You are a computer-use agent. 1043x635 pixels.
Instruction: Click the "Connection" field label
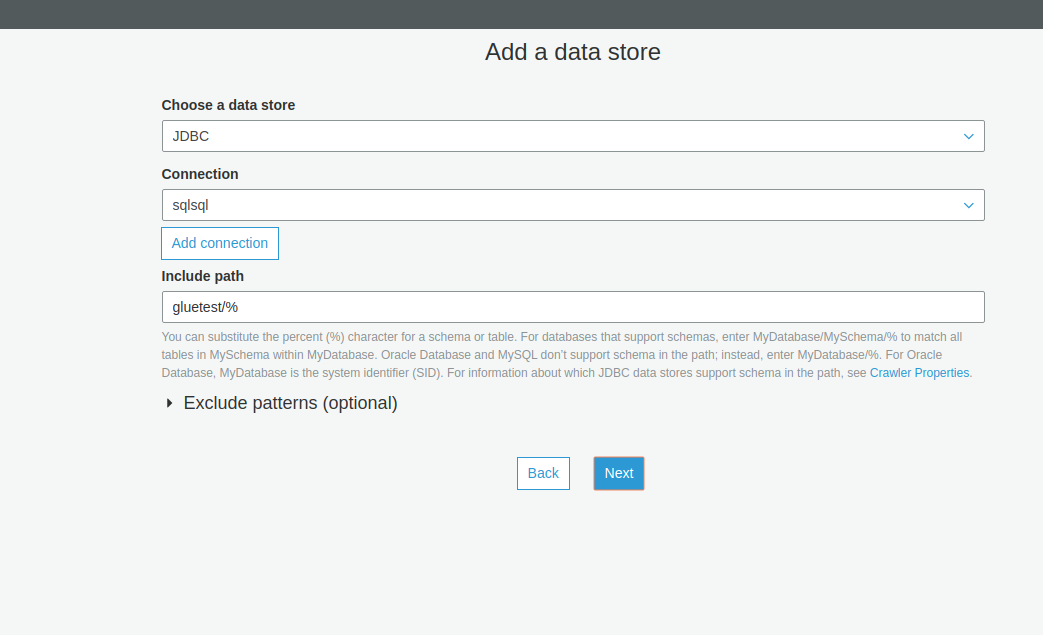click(x=200, y=174)
